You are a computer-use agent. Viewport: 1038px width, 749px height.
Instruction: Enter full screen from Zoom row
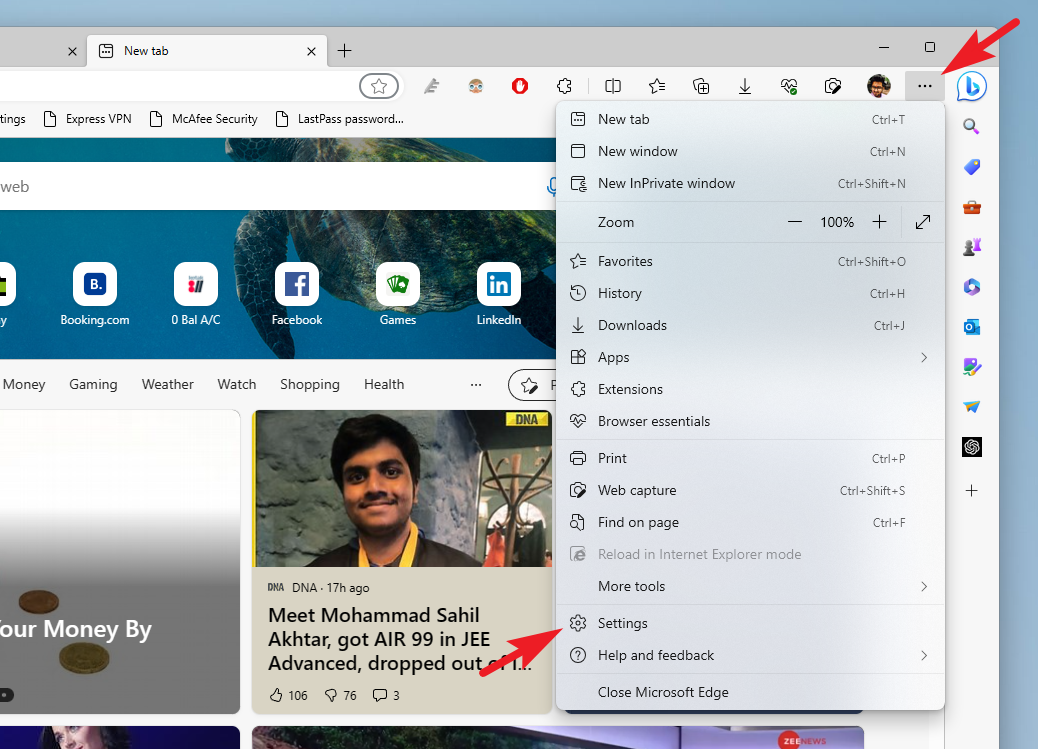923,222
